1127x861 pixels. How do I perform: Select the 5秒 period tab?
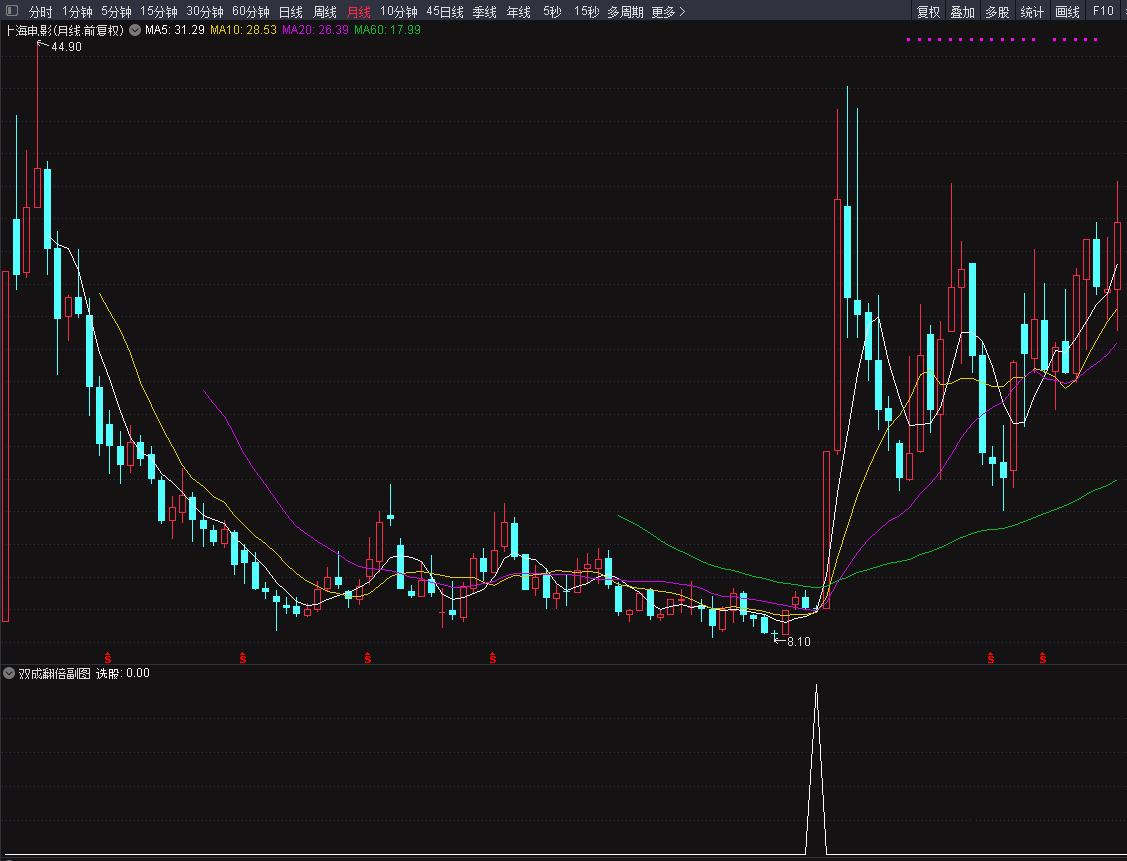point(552,11)
